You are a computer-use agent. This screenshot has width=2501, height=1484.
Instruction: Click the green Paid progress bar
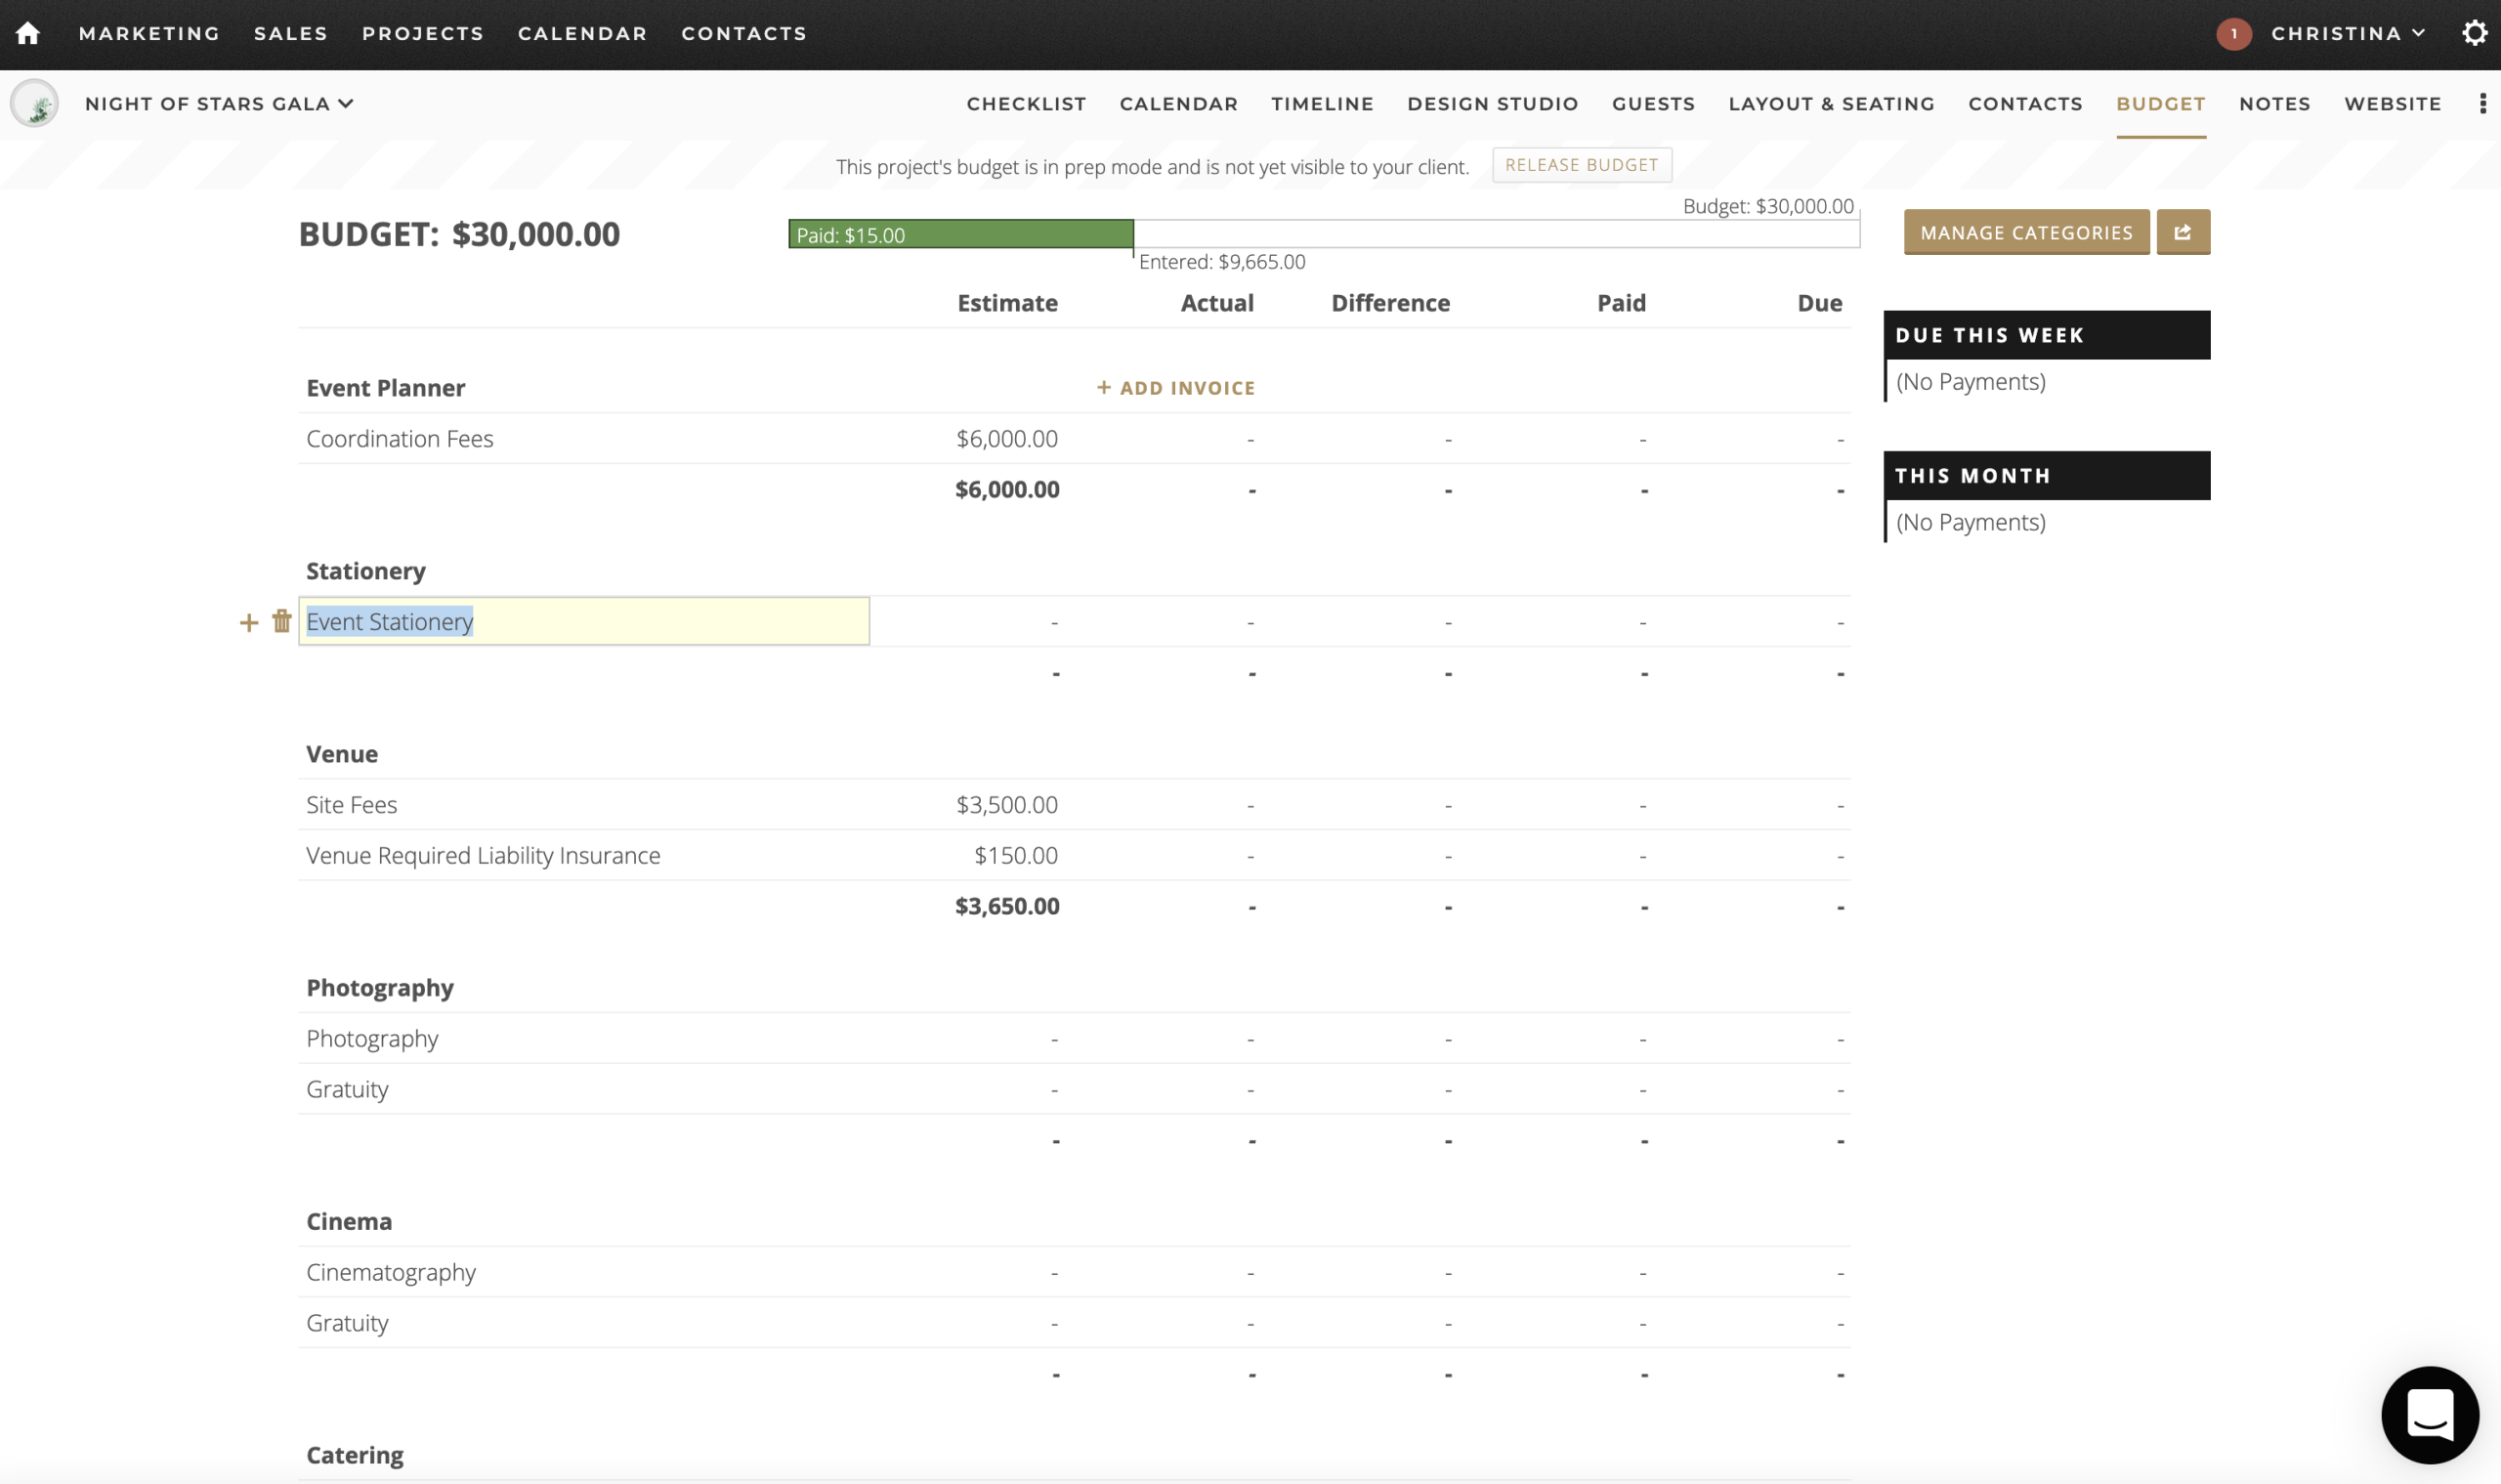(959, 234)
